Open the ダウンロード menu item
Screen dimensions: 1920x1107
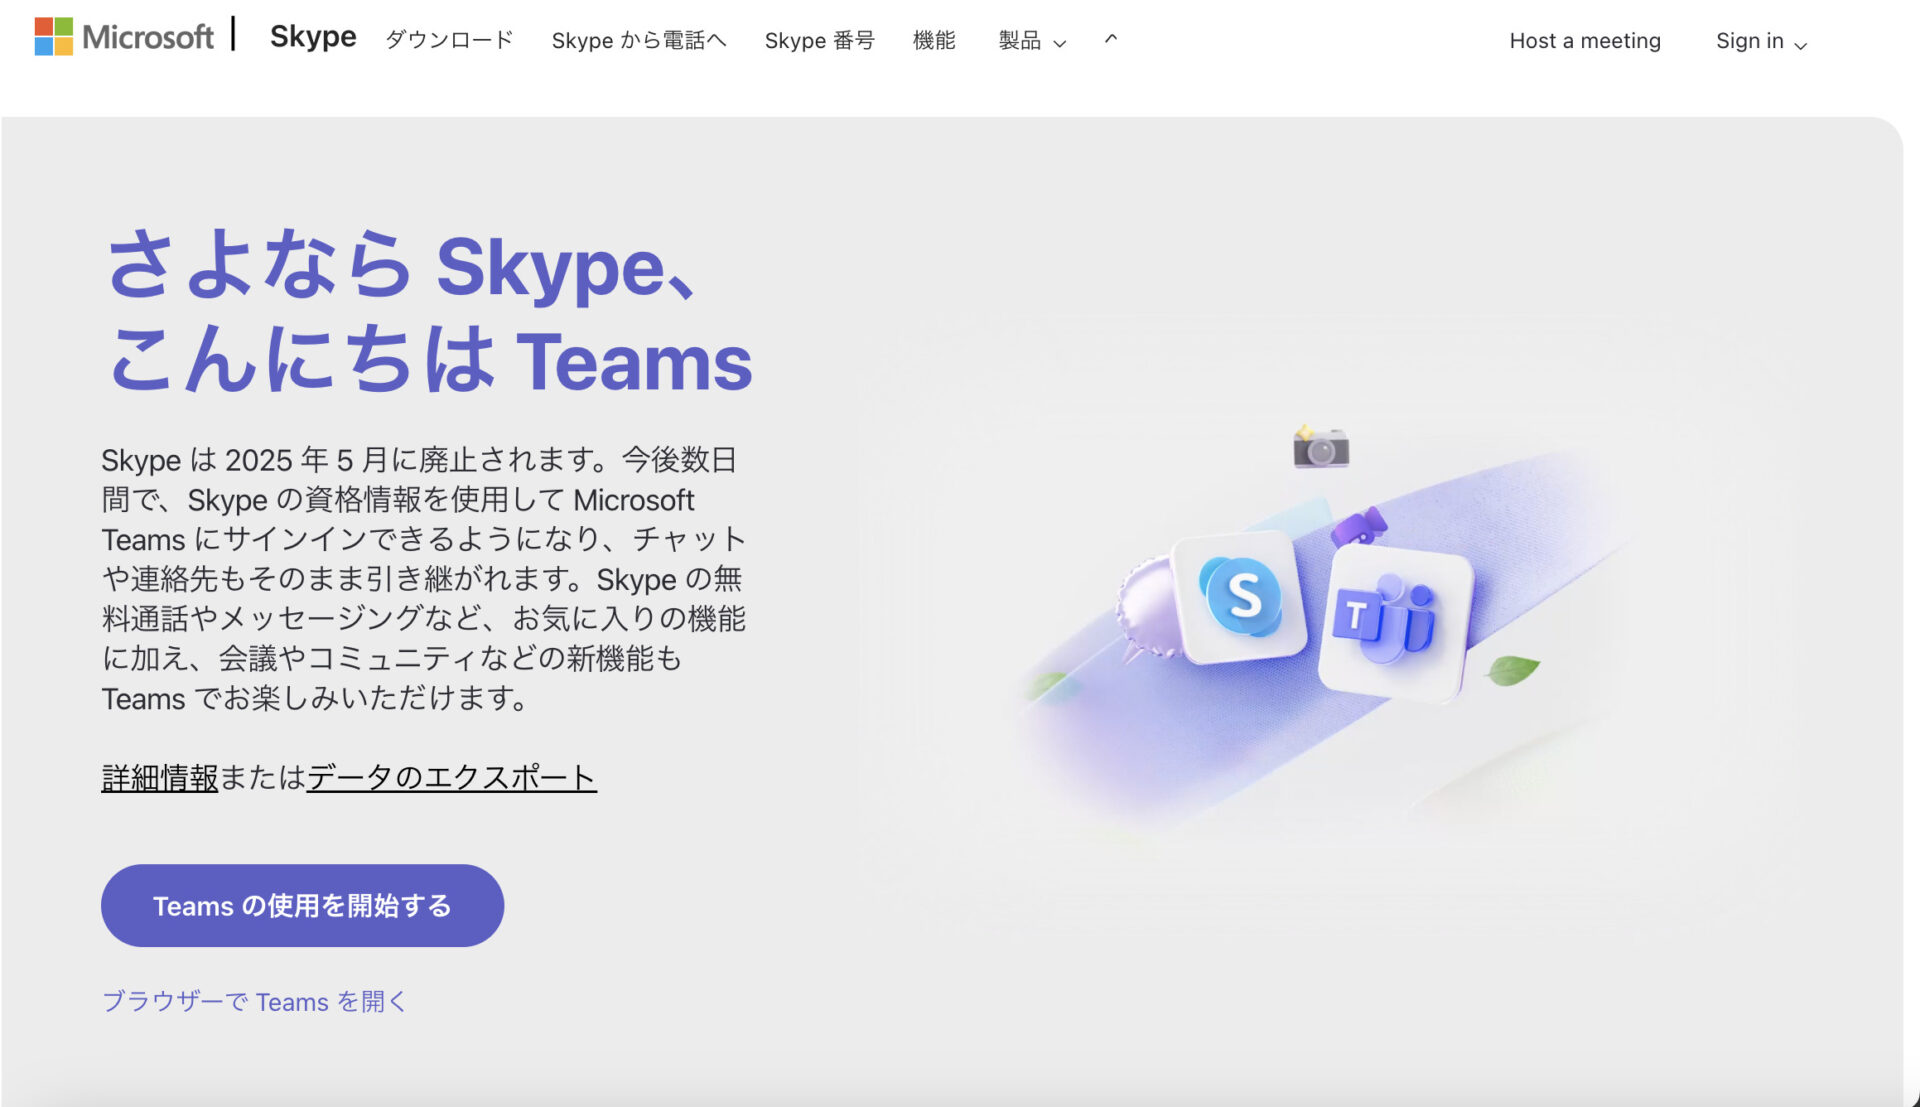(448, 41)
